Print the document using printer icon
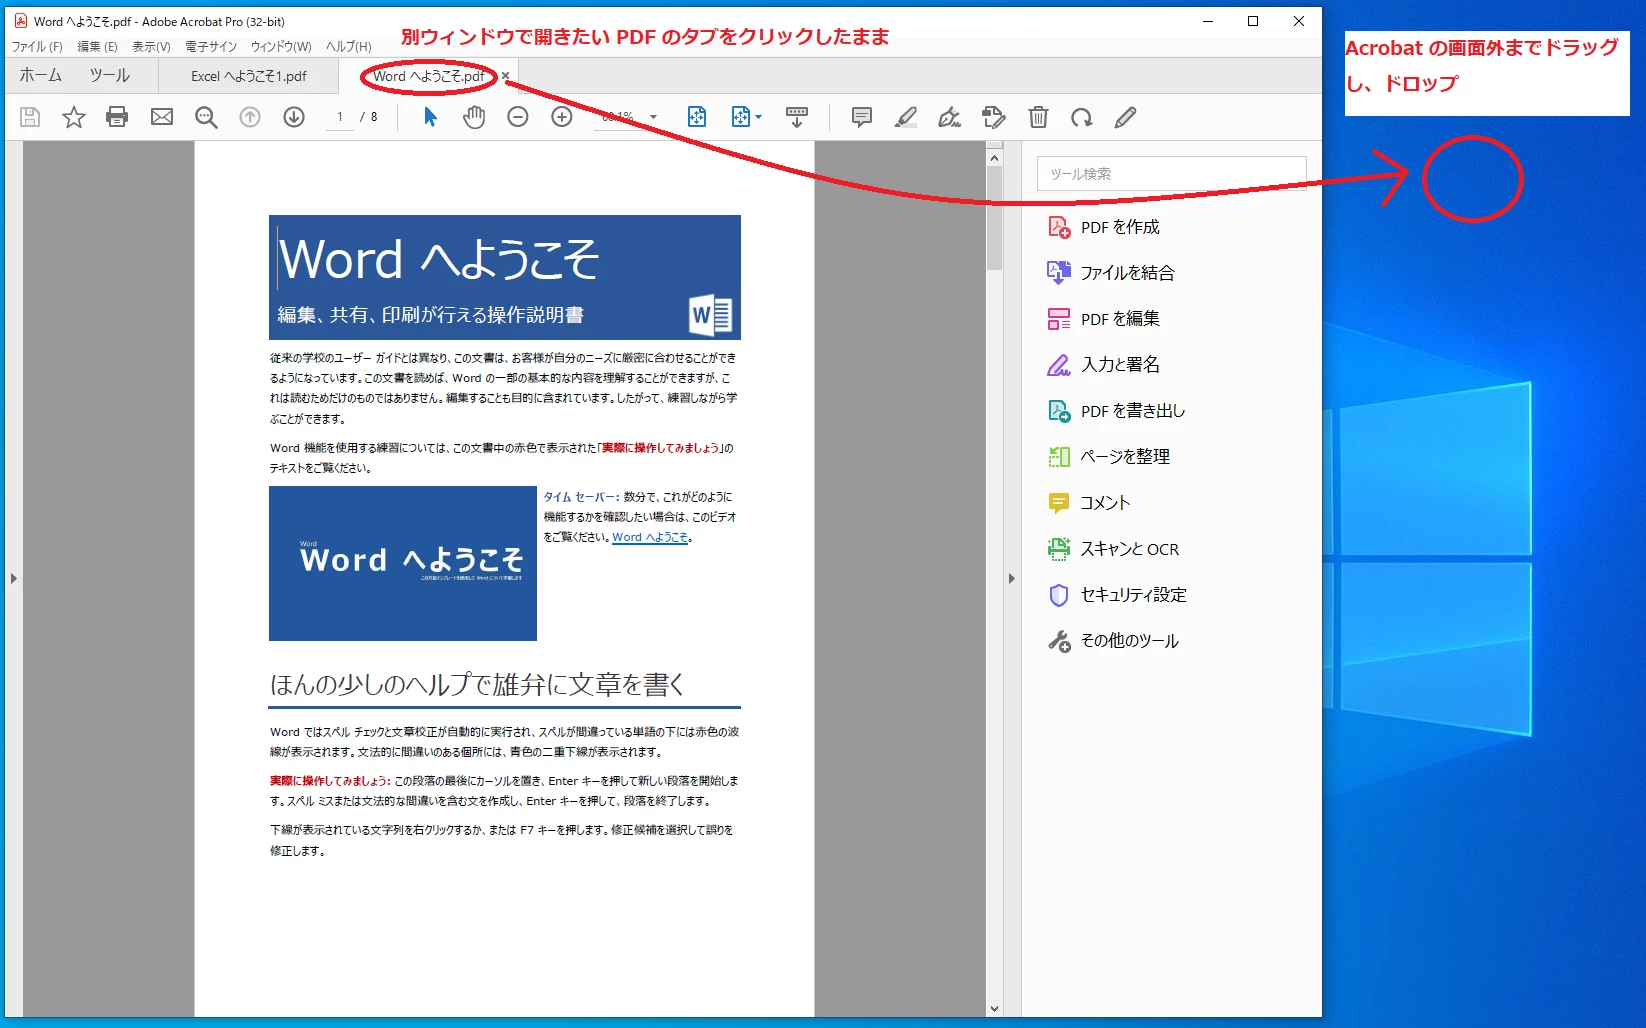 [117, 117]
